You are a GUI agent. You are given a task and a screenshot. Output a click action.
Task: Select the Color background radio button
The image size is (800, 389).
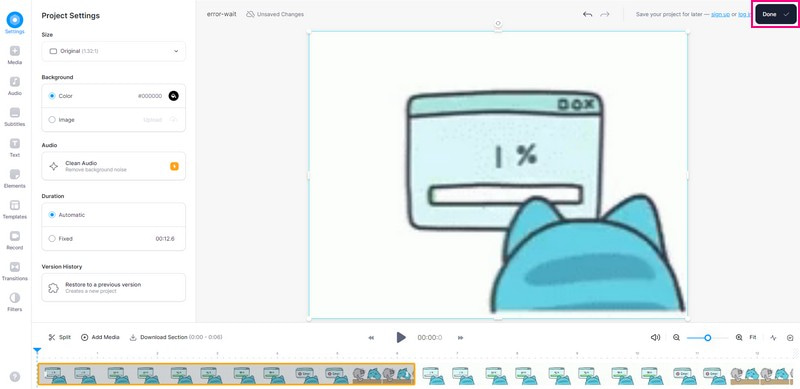tap(52, 96)
